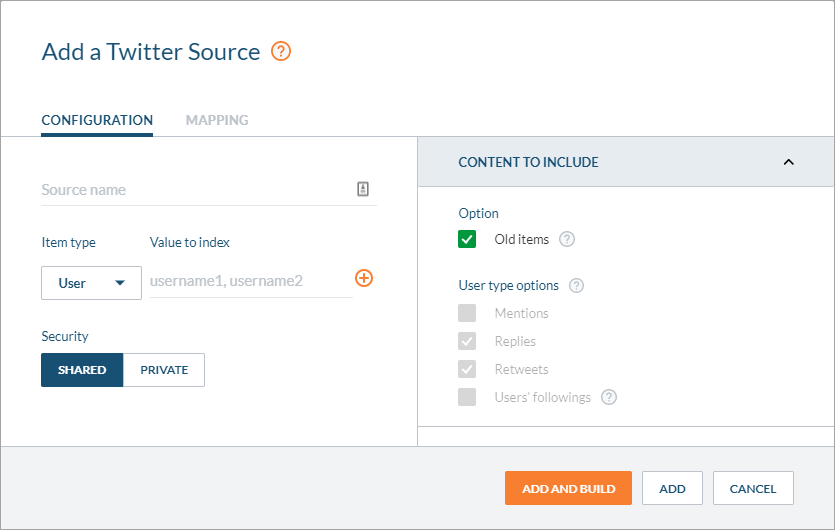The height and width of the screenshot is (530, 835).
Task: Select SHARED security option
Action: click(82, 370)
